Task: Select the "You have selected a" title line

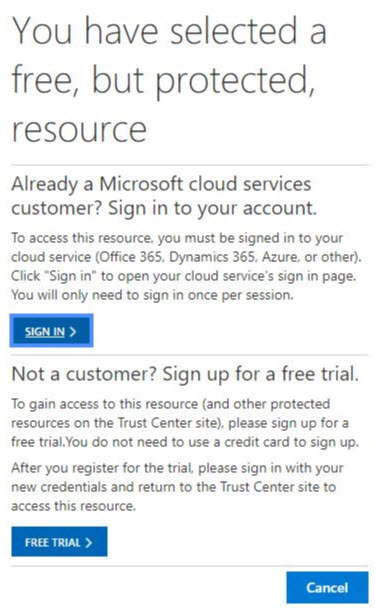Action: (x=169, y=31)
